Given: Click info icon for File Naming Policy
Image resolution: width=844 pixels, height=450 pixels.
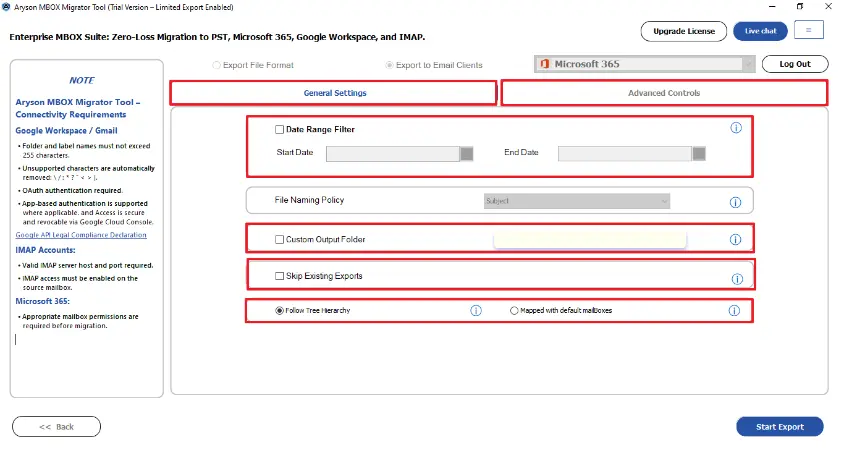Looking at the screenshot, I should point(735,202).
